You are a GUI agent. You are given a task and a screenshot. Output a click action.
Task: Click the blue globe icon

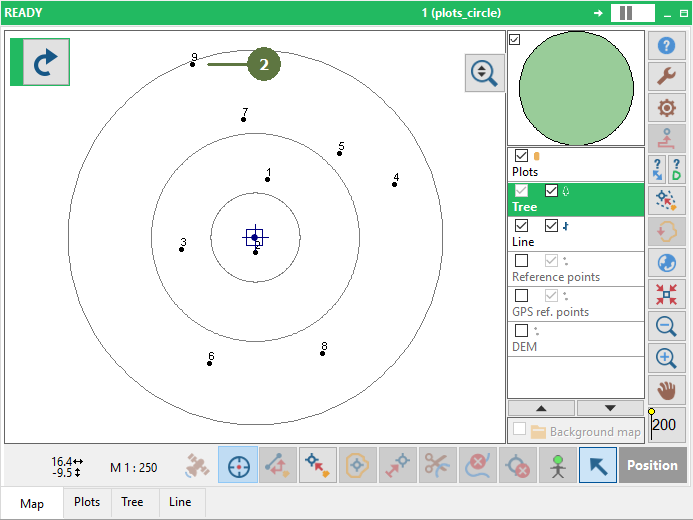(x=666, y=263)
